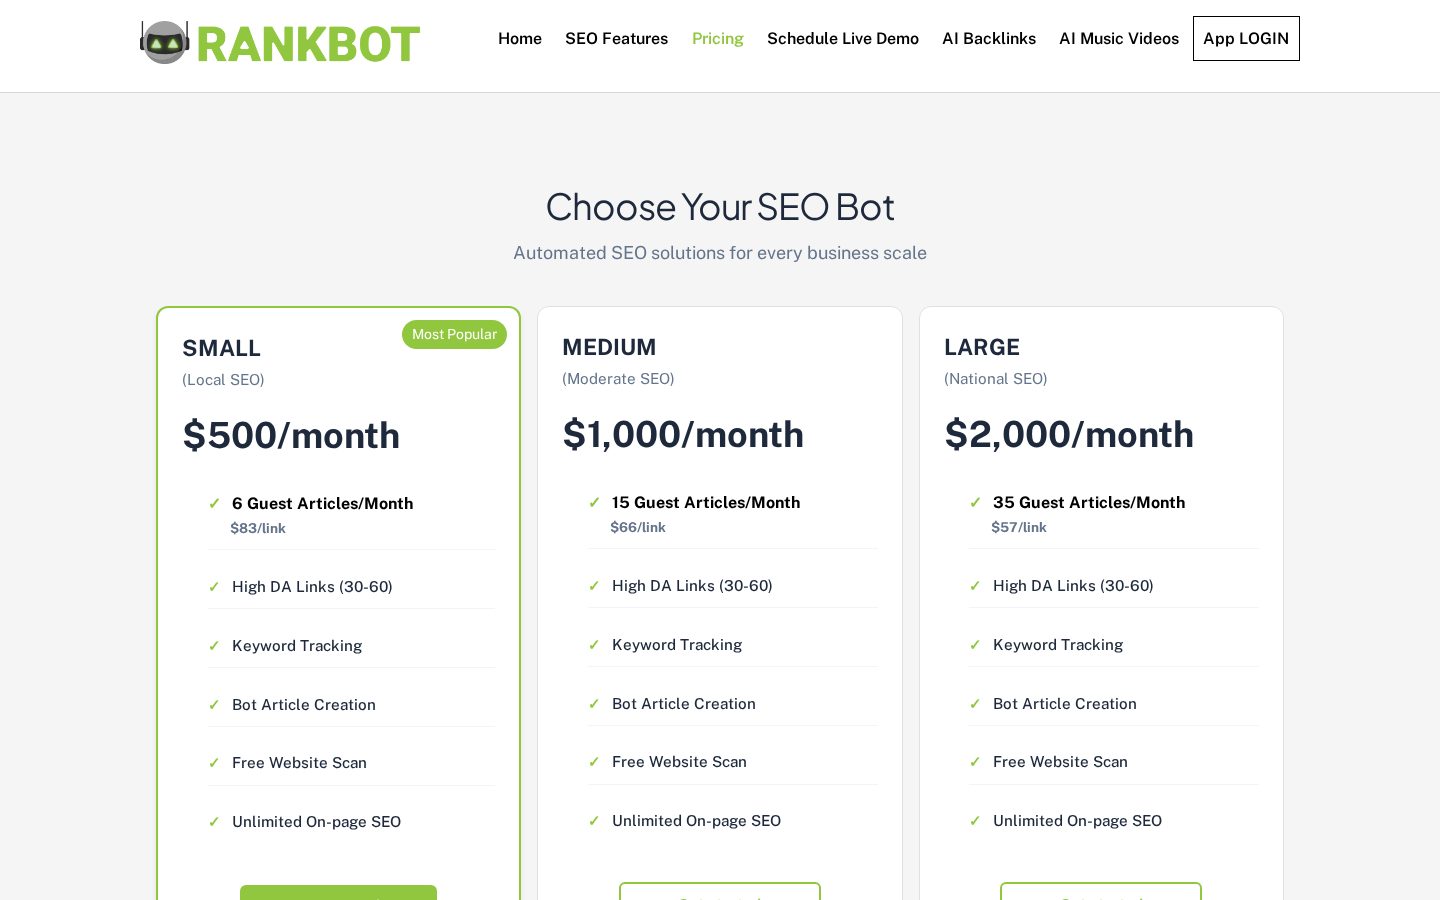Screen dimensions: 1440x900
Task: Click checkmark beside 35 Guest Articles/Month
Action: click(x=975, y=502)
